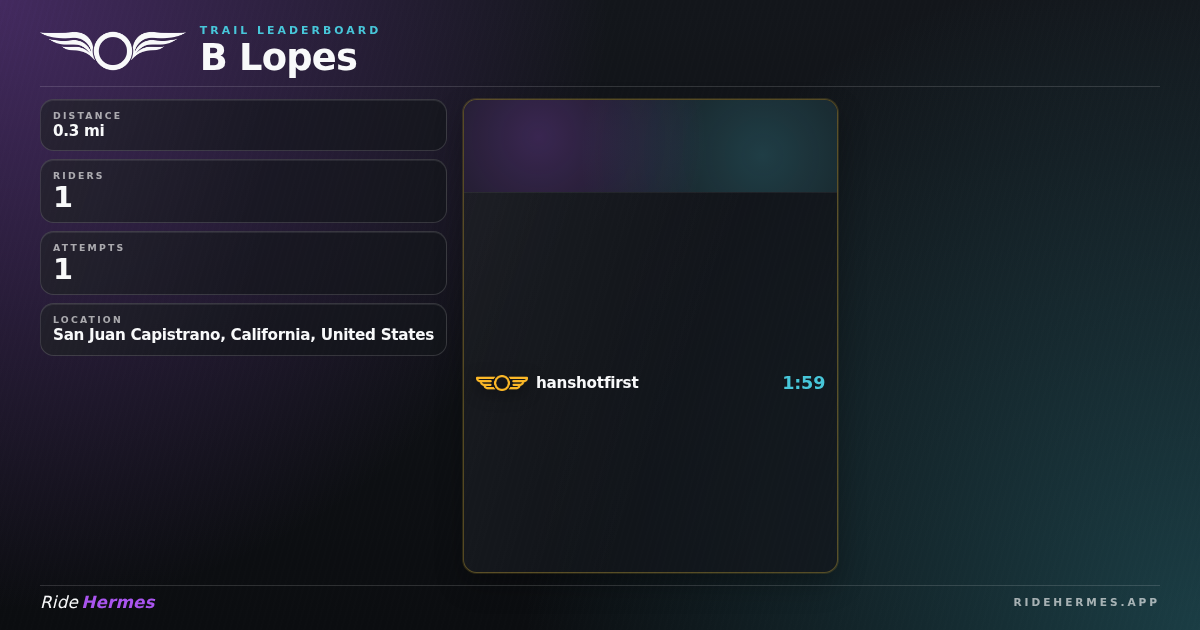Visit the RIDEHERMES.APP link

(x=1086, y=602)
